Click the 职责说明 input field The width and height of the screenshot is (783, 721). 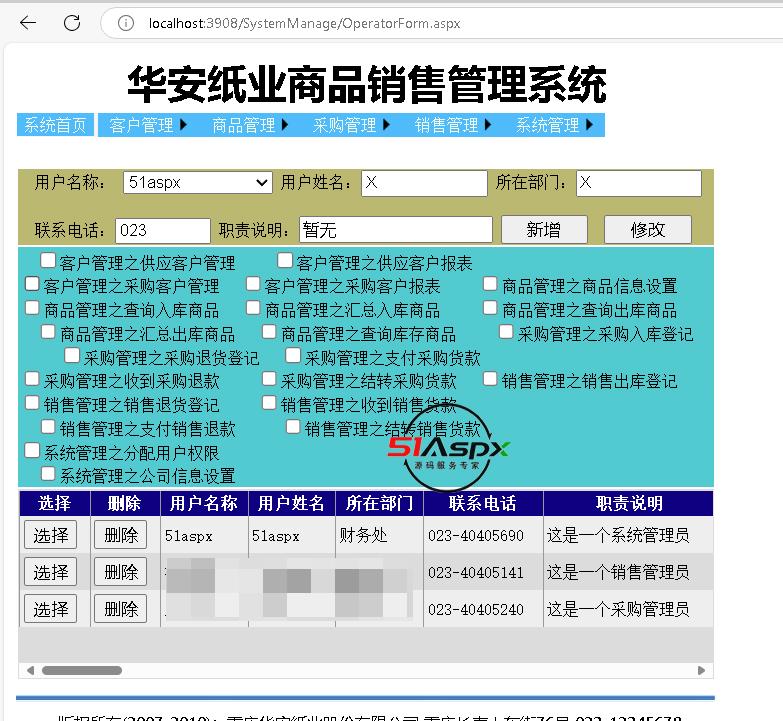click(x=396, y=230)
